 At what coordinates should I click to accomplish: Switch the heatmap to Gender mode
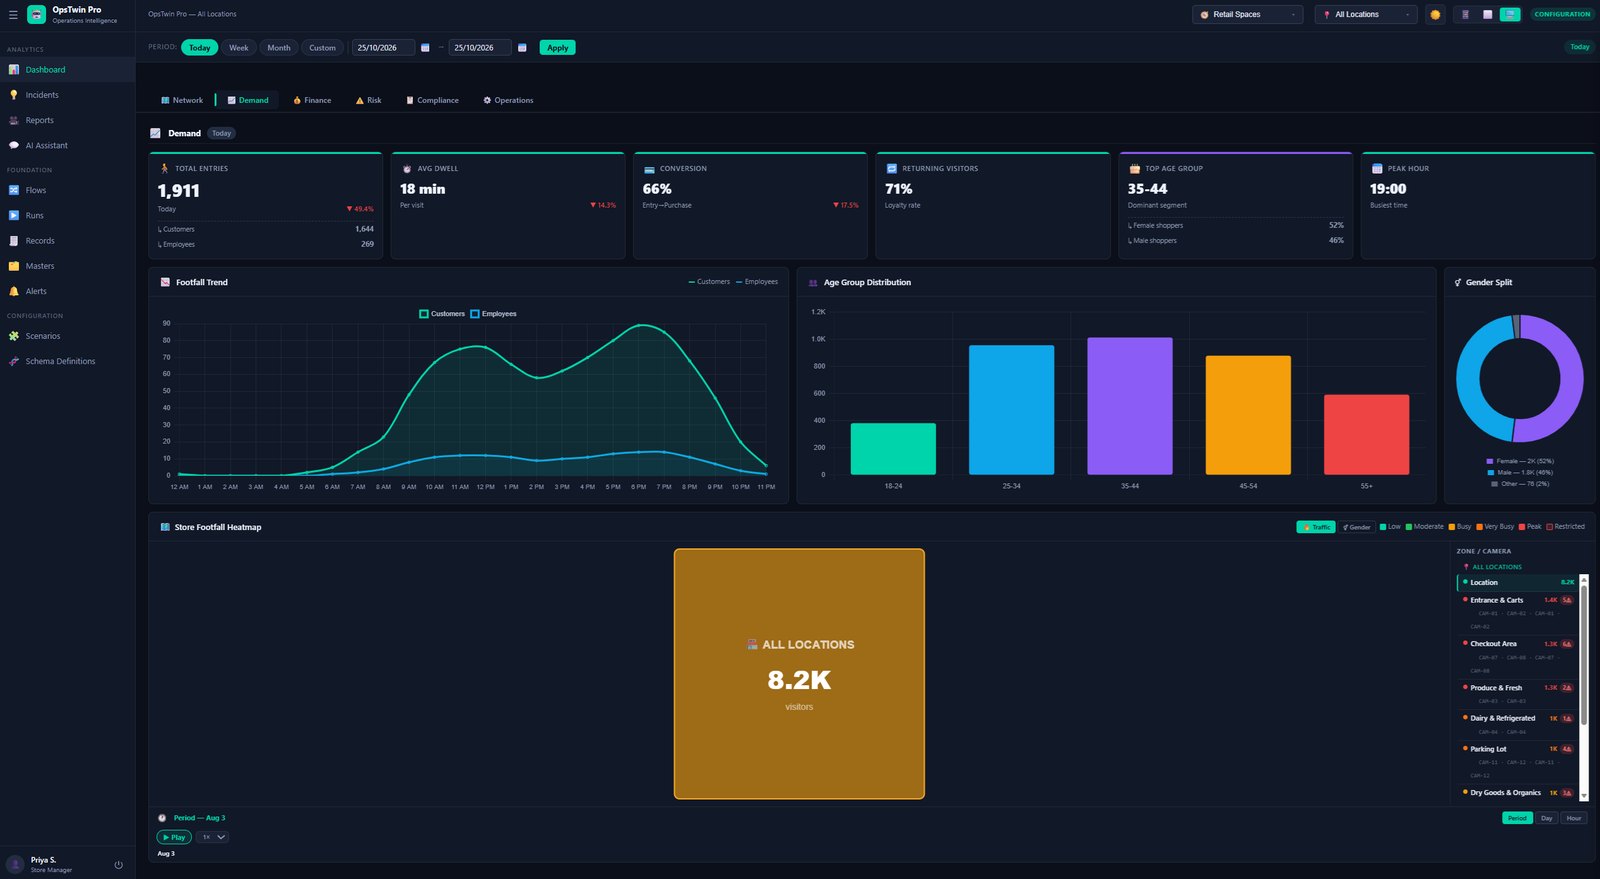click(1357, 527)
